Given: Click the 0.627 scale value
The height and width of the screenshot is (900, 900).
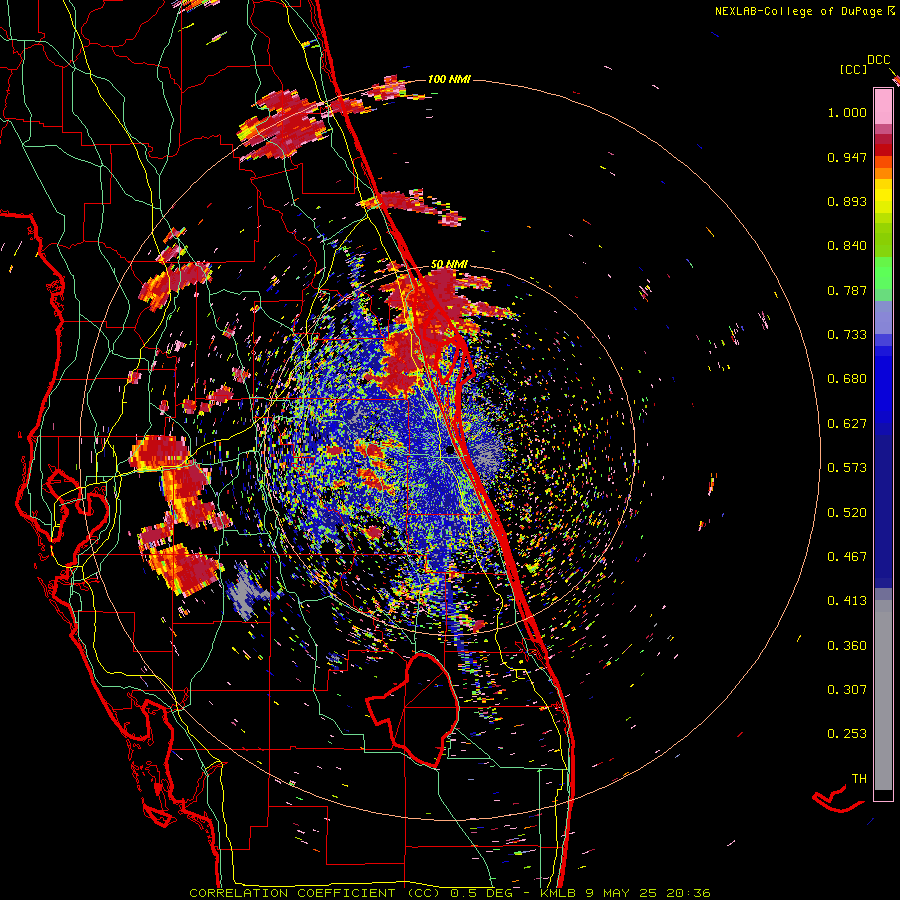Looking at the screenshot, I should click(847, 424).
